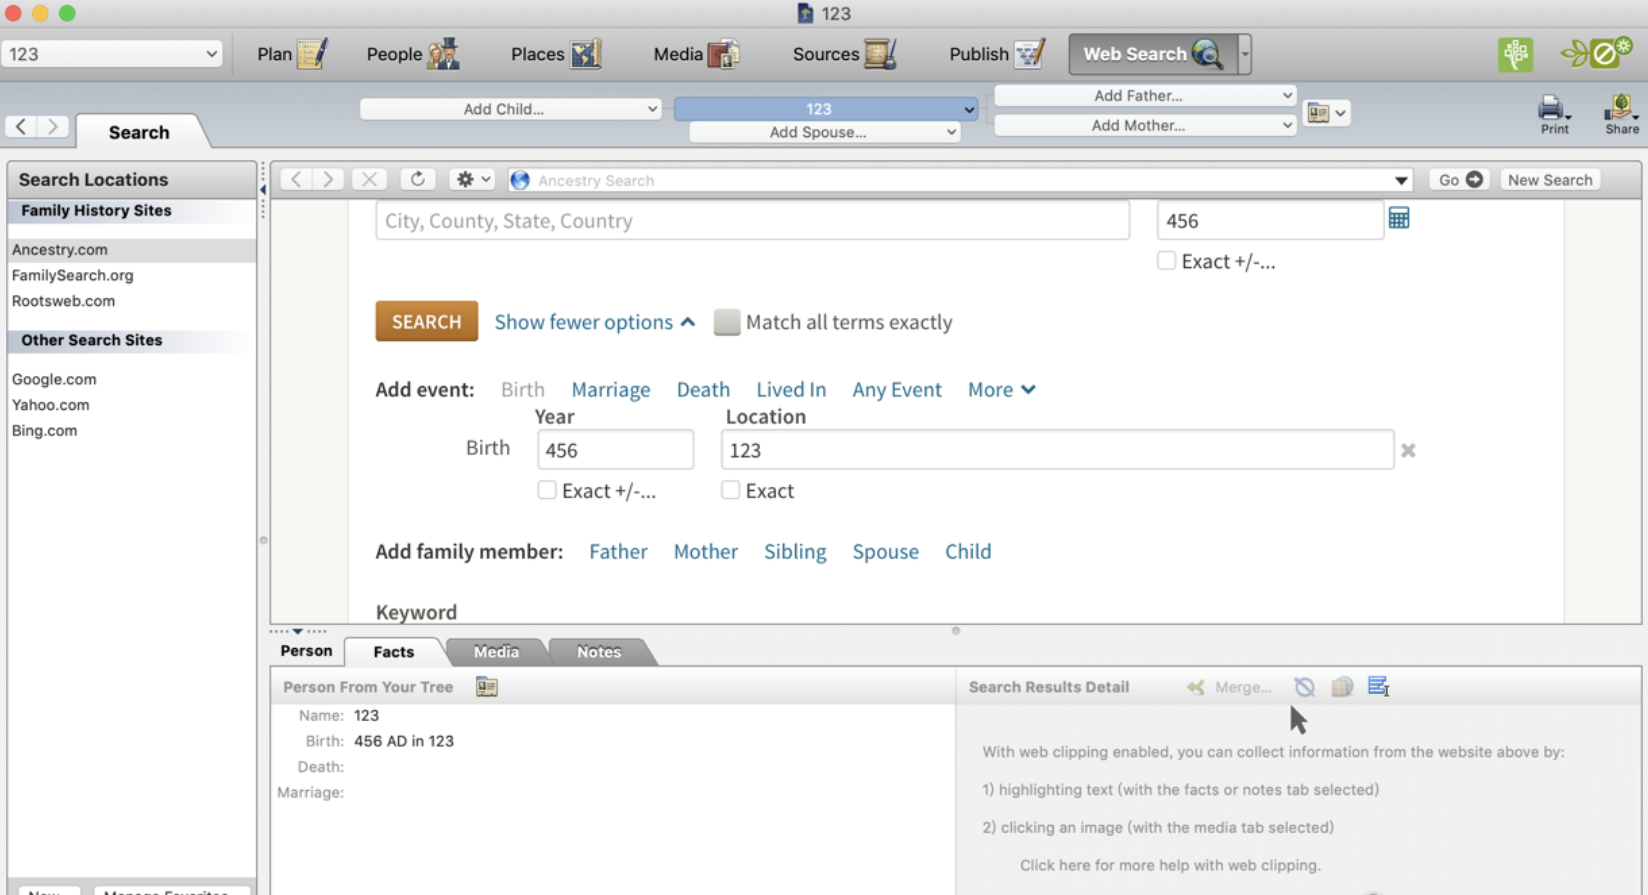The width and height of the screenshot is (1648, 895).
Task: Open the 123 person selector dropdown
Action: pos(826,109)
